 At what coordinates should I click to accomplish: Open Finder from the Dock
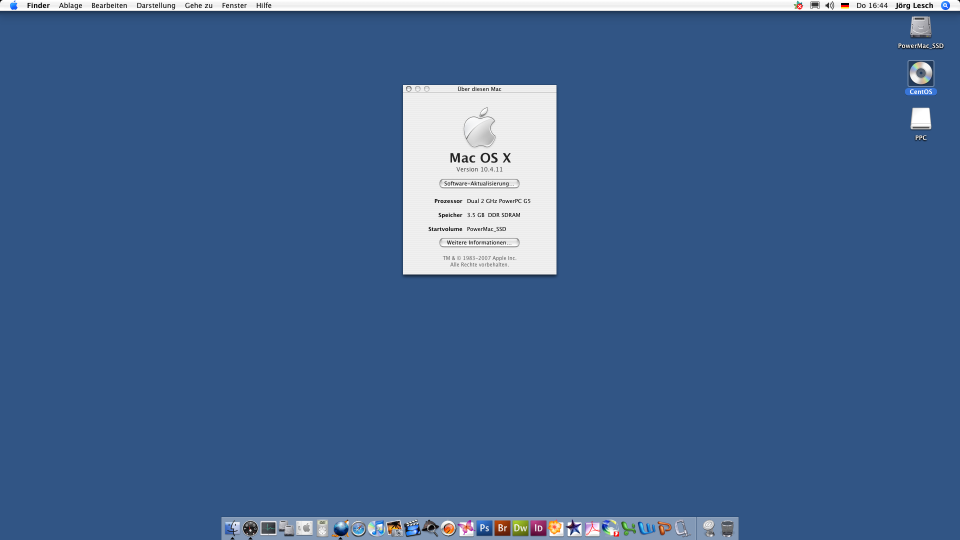[x=232, y=528]
